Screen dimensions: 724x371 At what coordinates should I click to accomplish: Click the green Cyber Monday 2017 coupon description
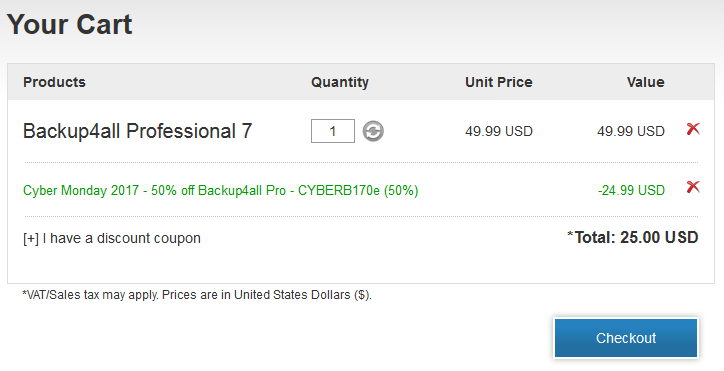tap(221, 190)
